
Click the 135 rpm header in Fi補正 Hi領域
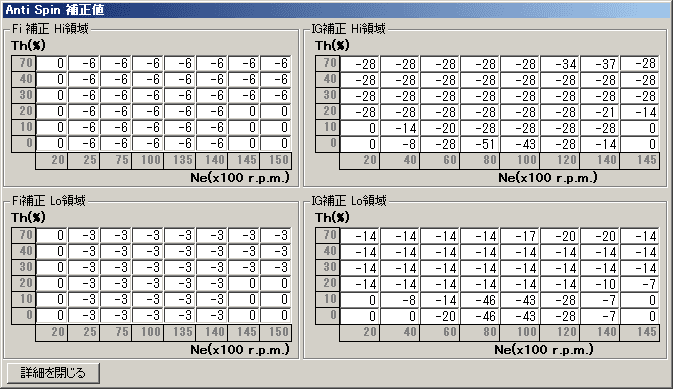(x=180, y=160)
